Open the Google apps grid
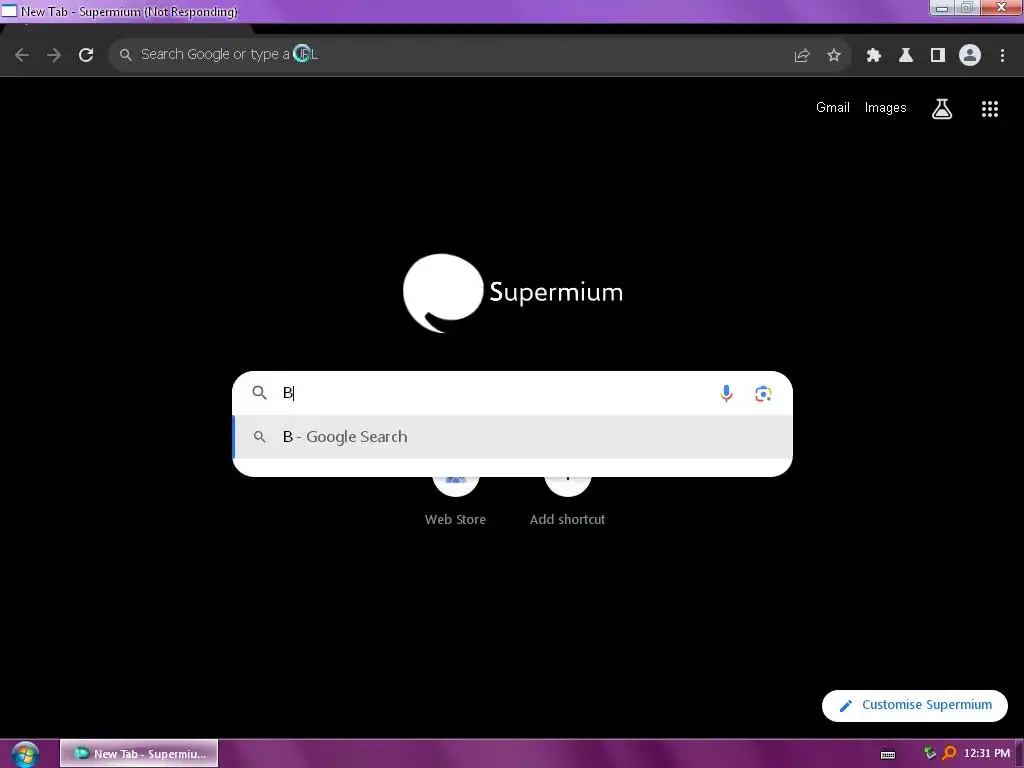Screen dimensions: 1024x768 tap(990, 109)
